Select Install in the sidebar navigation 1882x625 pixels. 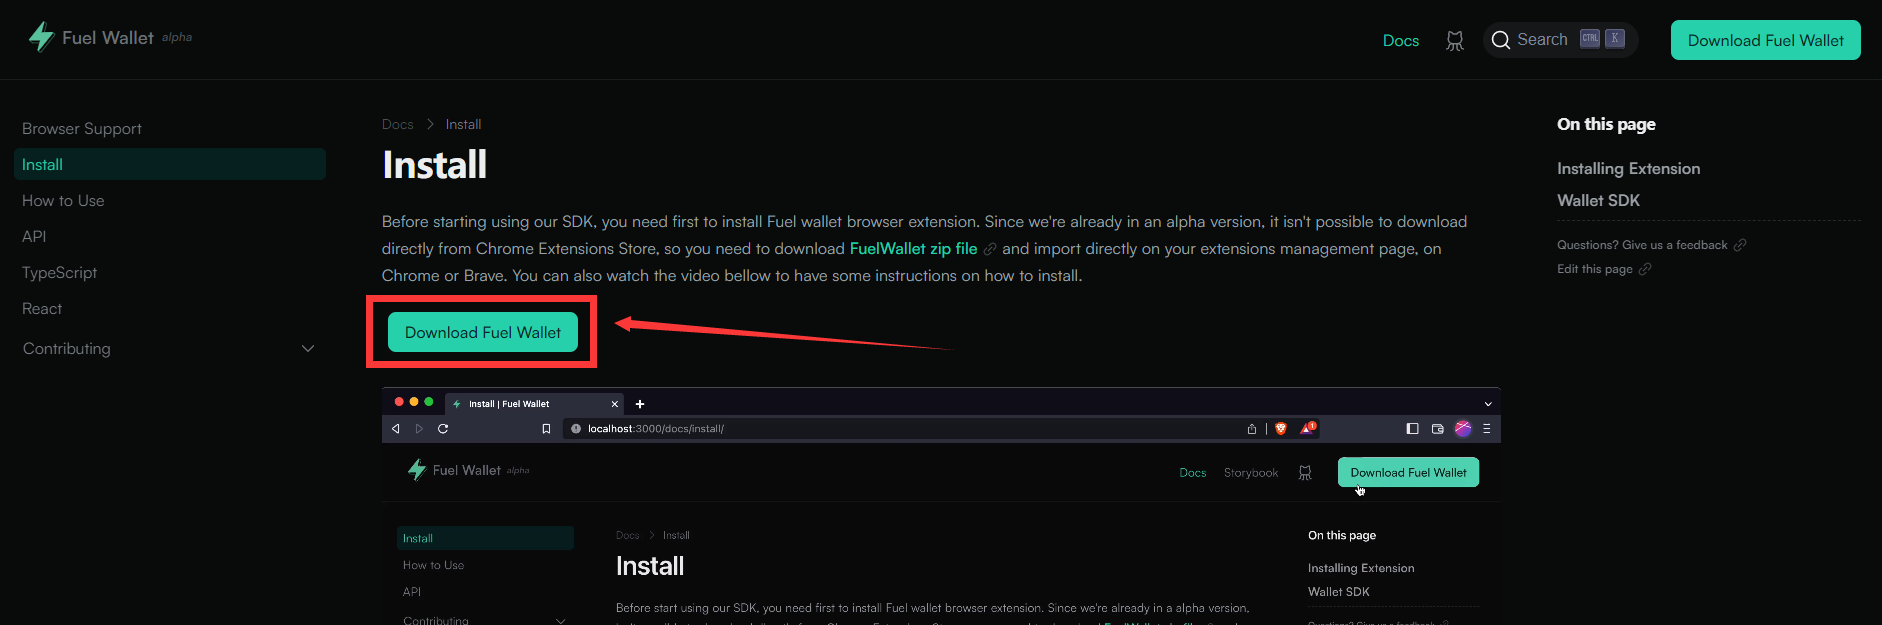[170, 164]
